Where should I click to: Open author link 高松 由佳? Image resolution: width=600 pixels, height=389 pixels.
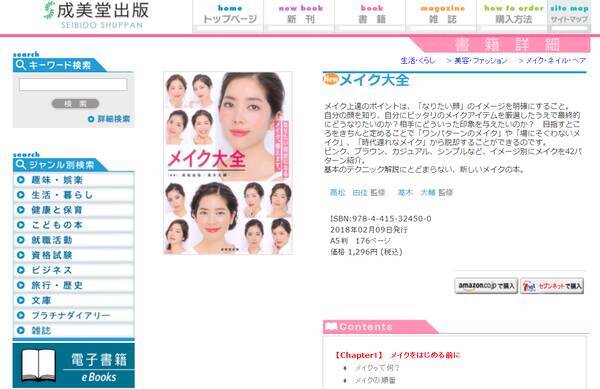tap(349, 192)
